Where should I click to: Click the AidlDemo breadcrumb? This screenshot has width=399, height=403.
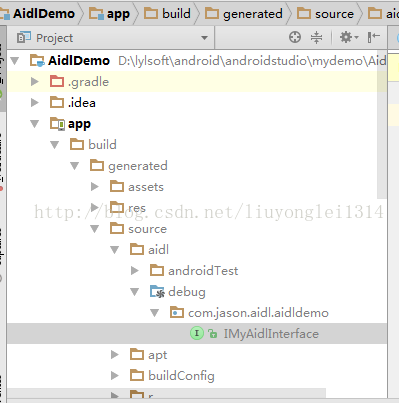[38, 14]
